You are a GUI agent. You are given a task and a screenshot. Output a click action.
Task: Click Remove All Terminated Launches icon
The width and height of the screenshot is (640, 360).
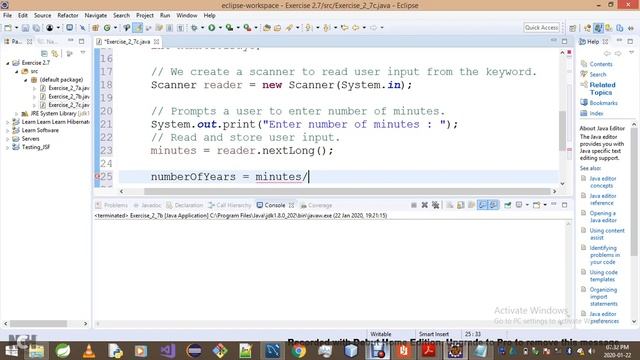pyautogui.click(x=436, y=205)
